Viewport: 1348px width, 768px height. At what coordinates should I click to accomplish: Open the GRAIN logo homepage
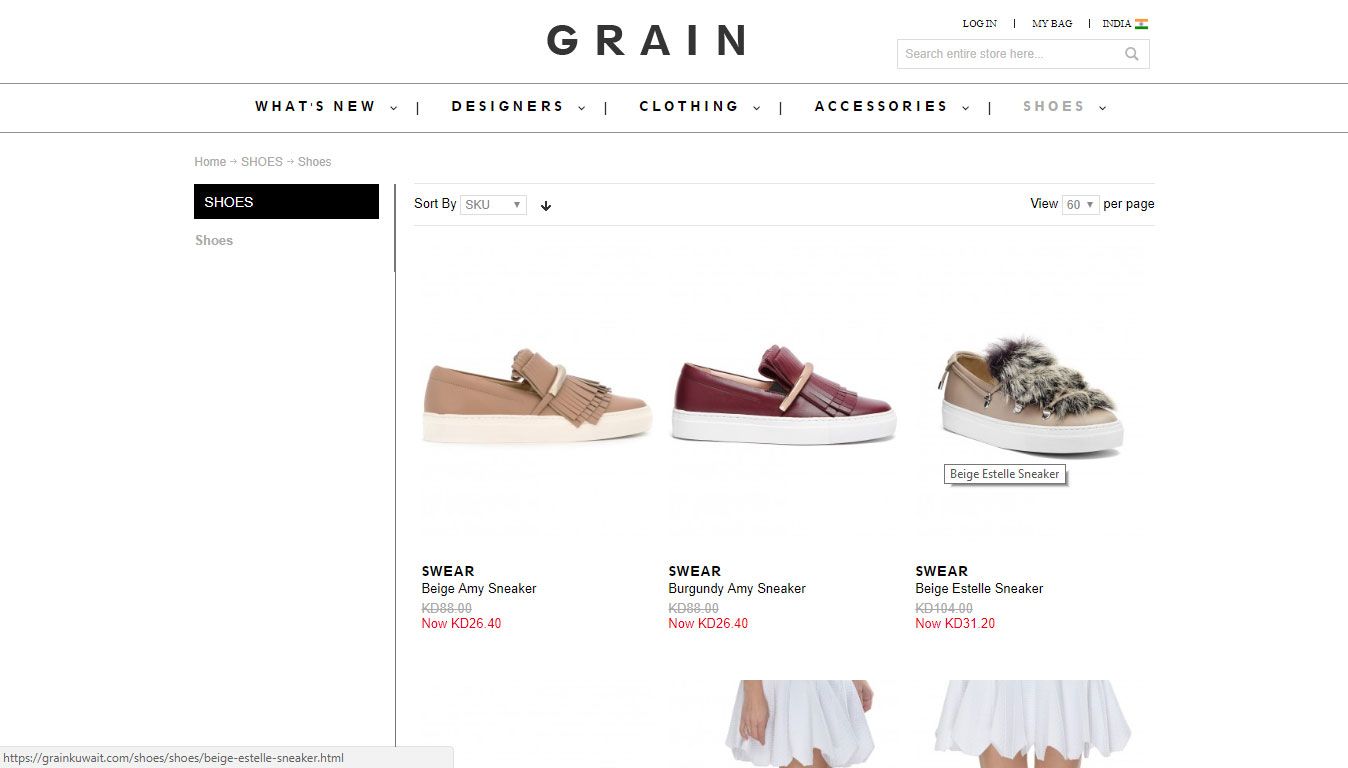tap(647, 41)
